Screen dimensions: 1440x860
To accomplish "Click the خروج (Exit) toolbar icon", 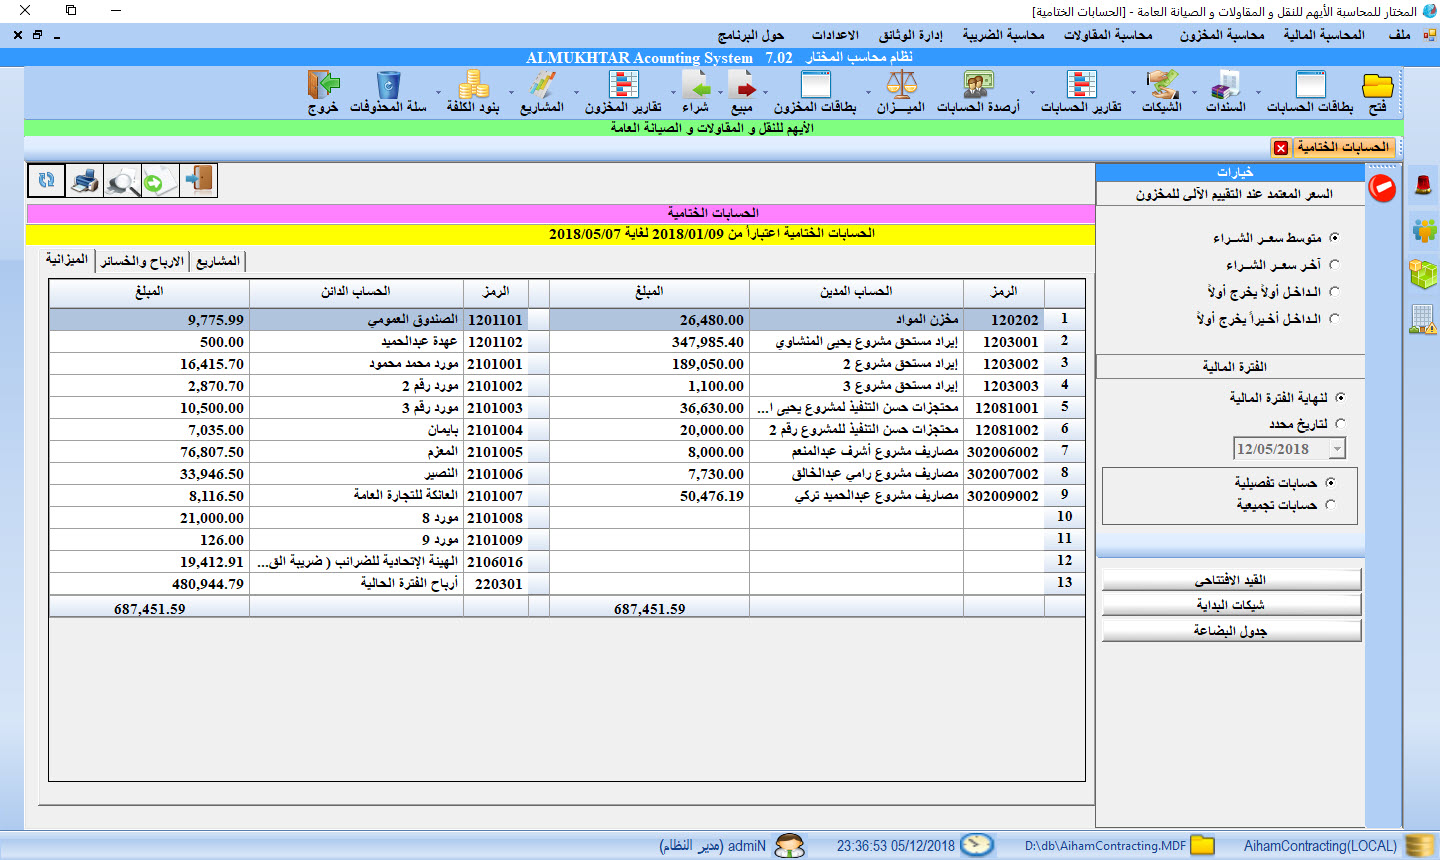I will (x=323, y=90).
